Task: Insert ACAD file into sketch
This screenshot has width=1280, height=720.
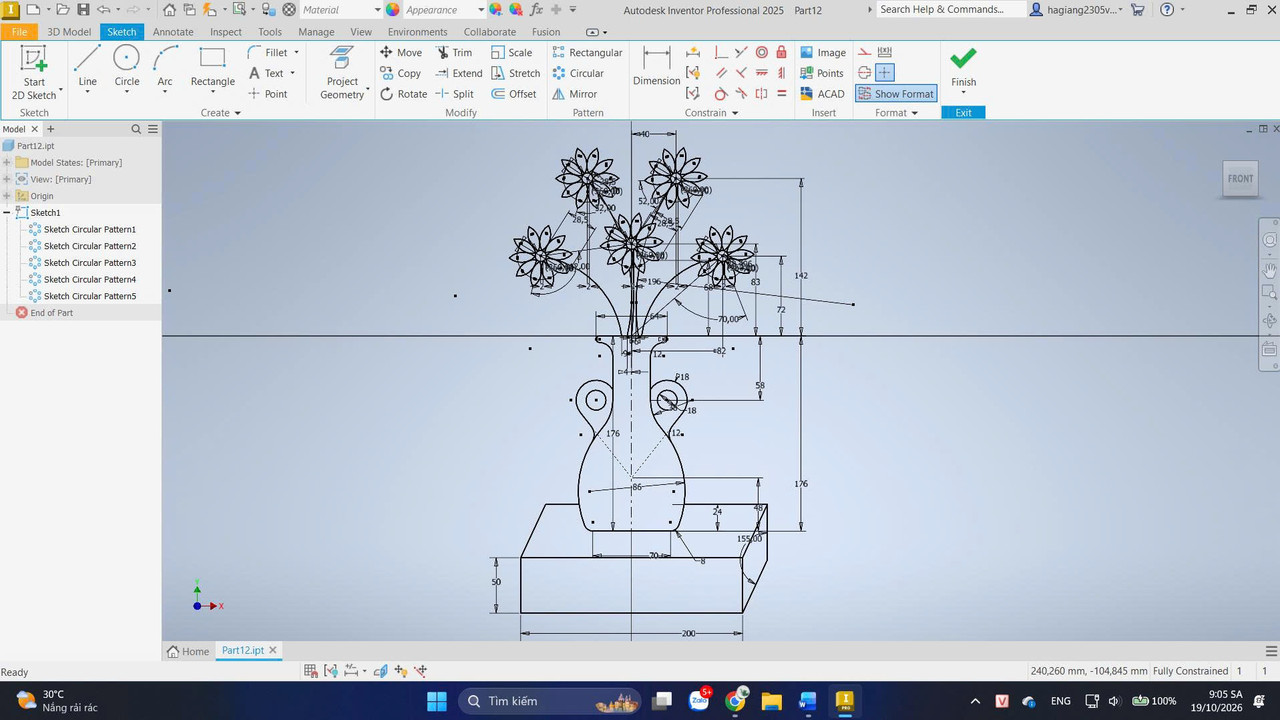Action: pyautogui.click(x=823, y=94)
